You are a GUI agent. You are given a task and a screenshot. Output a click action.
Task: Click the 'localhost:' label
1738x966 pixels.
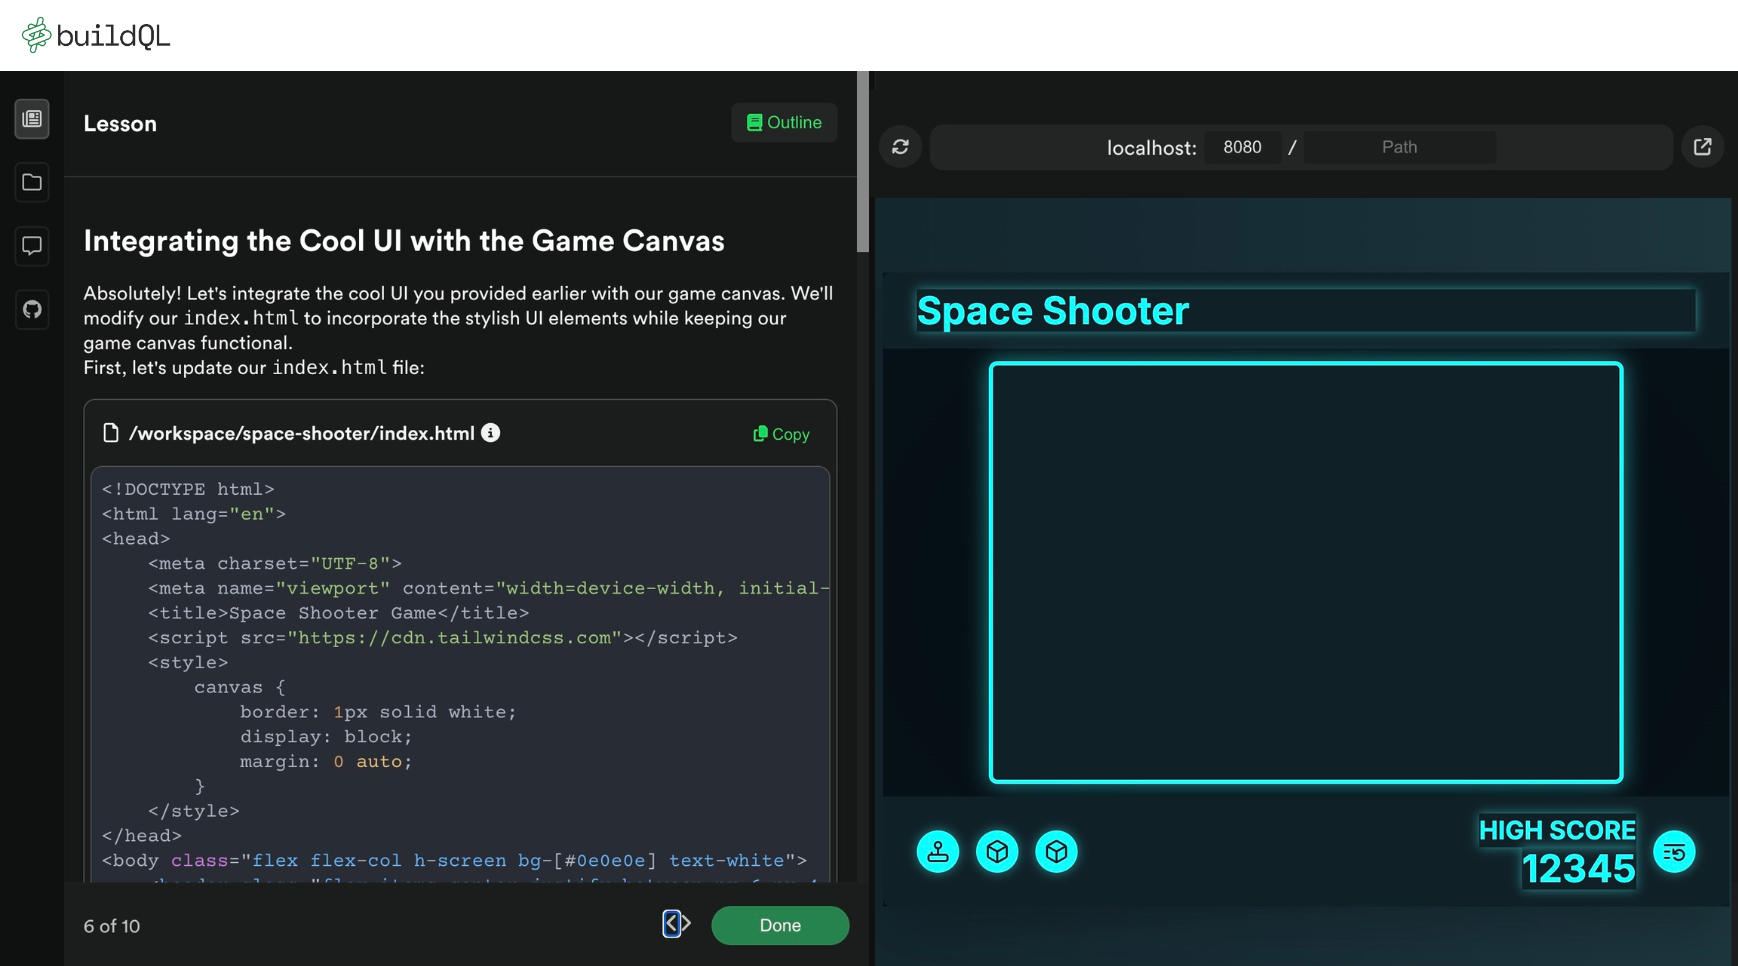click(1152, 148)
